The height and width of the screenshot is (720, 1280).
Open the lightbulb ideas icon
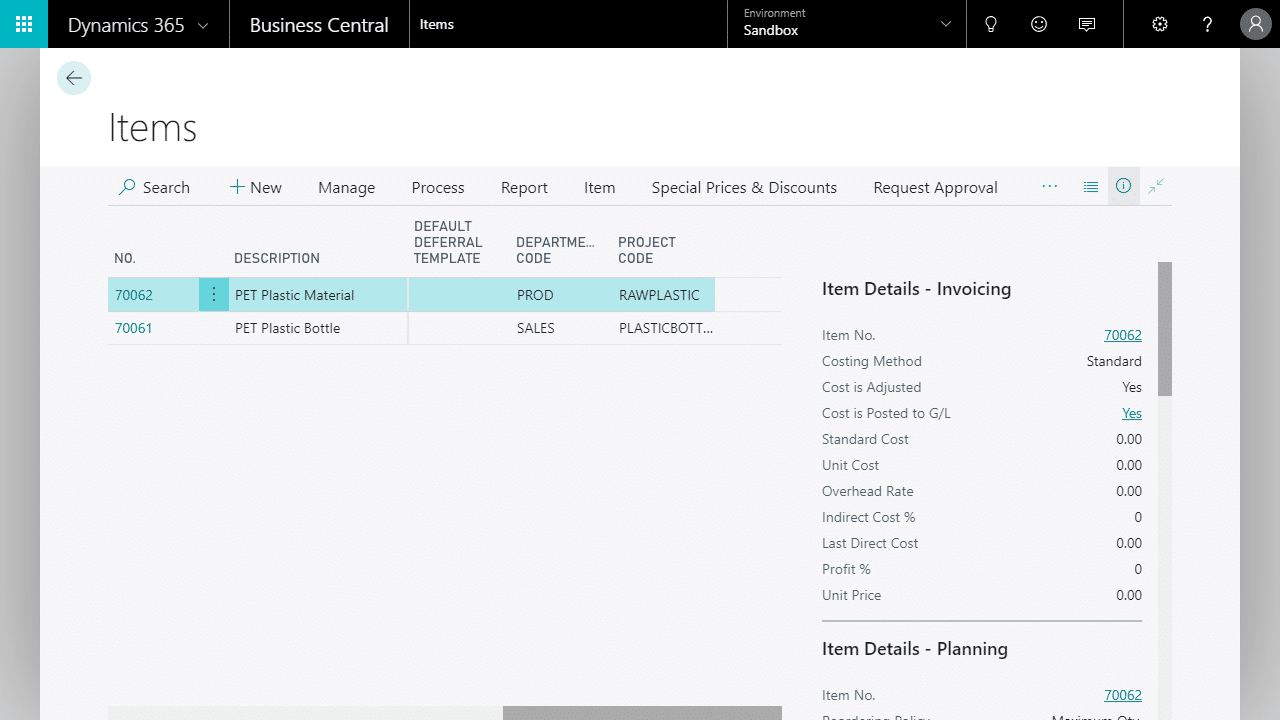991,24
